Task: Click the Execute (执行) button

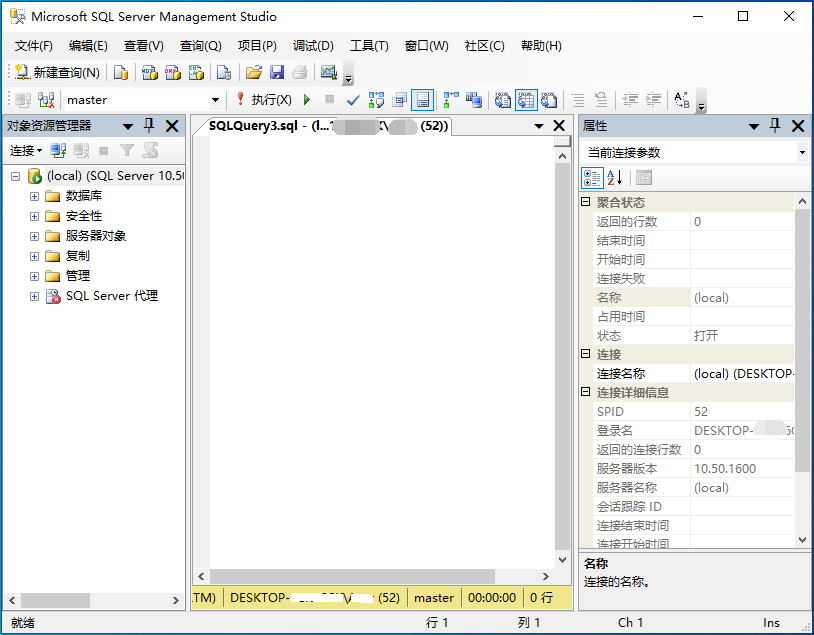Action: click(x=264, y=100)
